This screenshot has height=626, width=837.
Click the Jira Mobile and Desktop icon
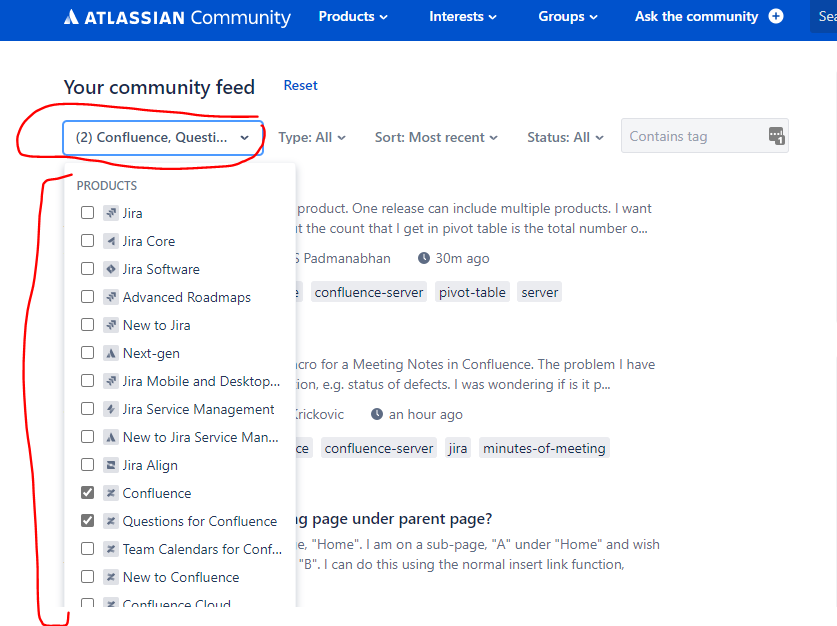click(x=110, y=381)
